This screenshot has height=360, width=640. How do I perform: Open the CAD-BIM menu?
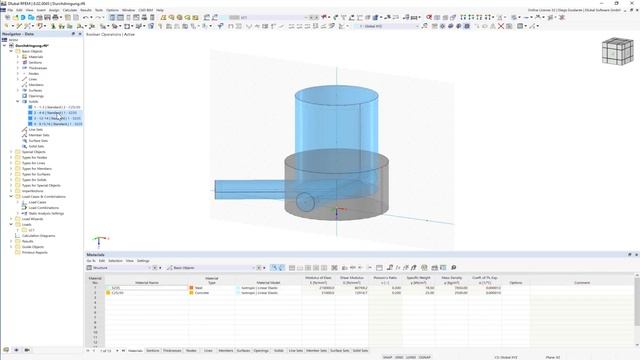[x=146, y=10]
